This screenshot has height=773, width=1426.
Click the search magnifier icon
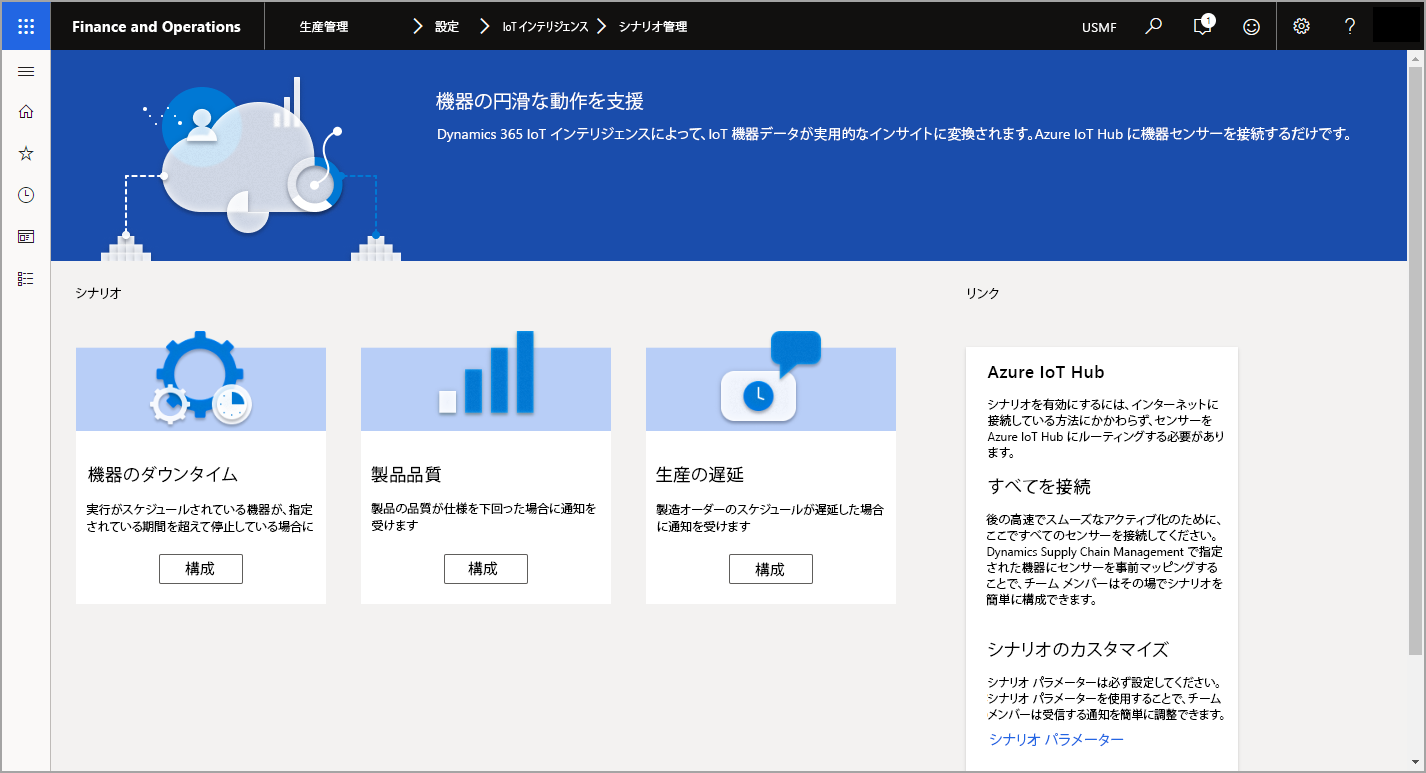(x=1154, y=27)
